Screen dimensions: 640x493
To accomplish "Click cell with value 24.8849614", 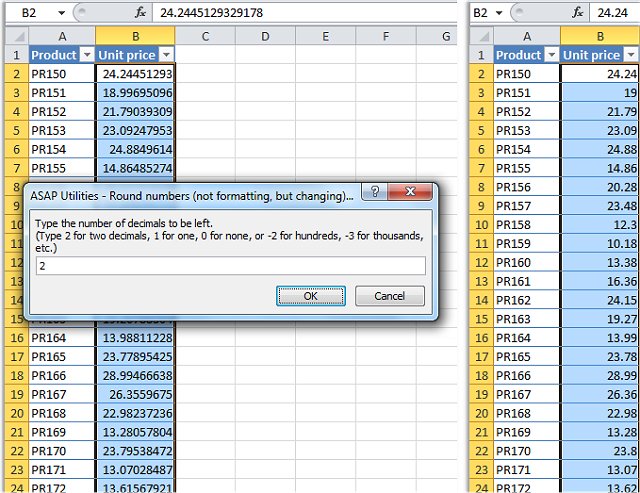I will 135,149.
